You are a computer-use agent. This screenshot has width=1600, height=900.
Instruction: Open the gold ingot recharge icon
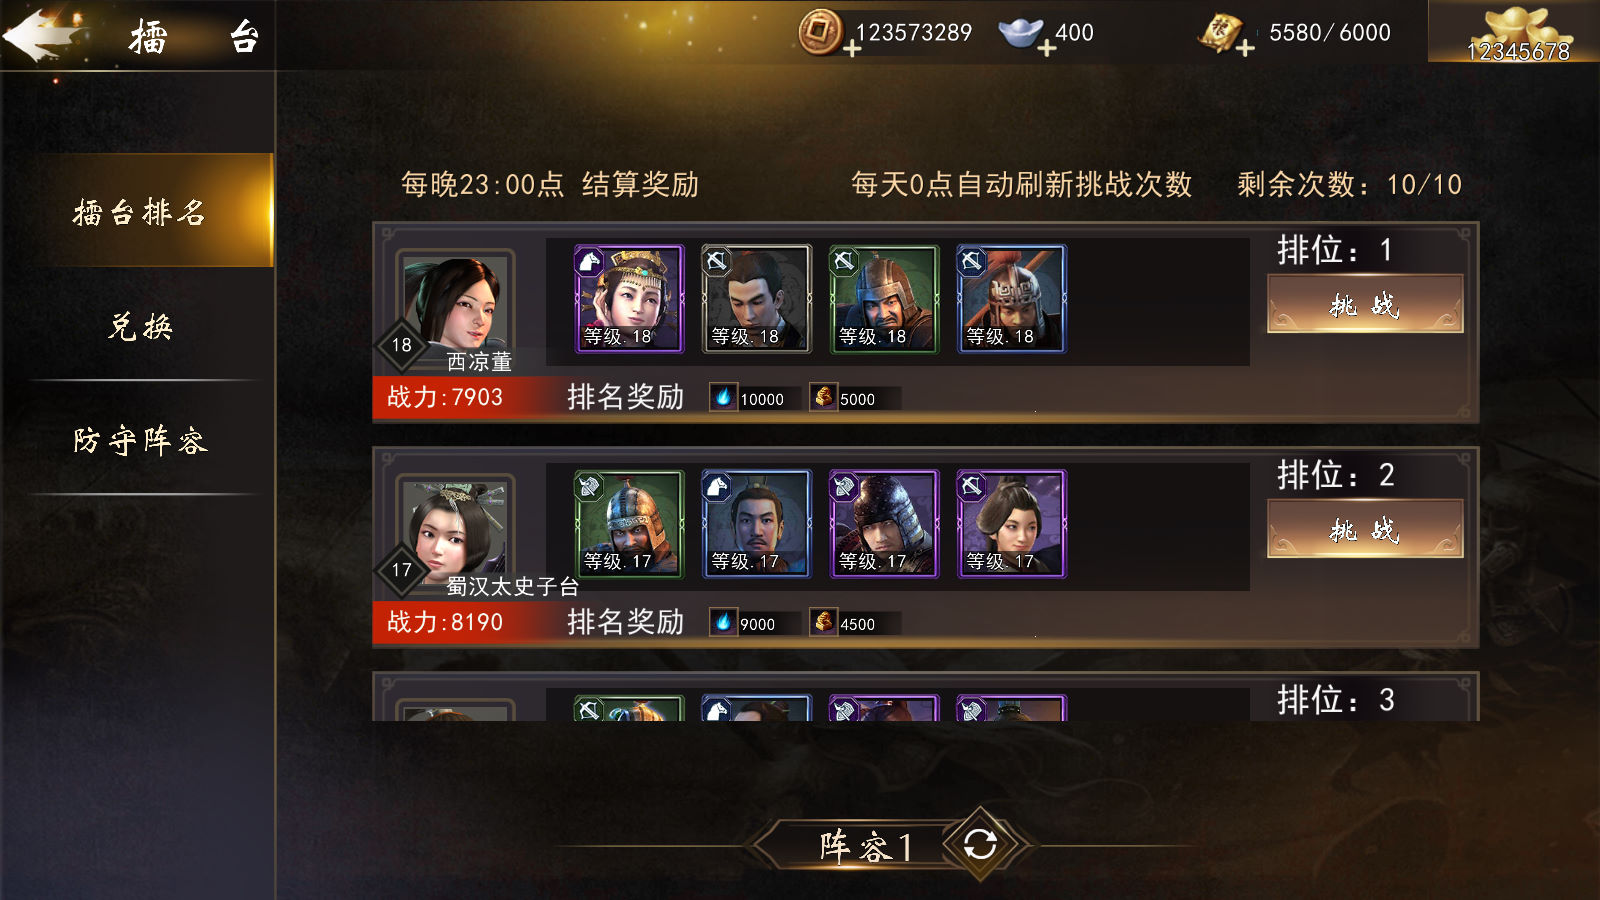1514,31
